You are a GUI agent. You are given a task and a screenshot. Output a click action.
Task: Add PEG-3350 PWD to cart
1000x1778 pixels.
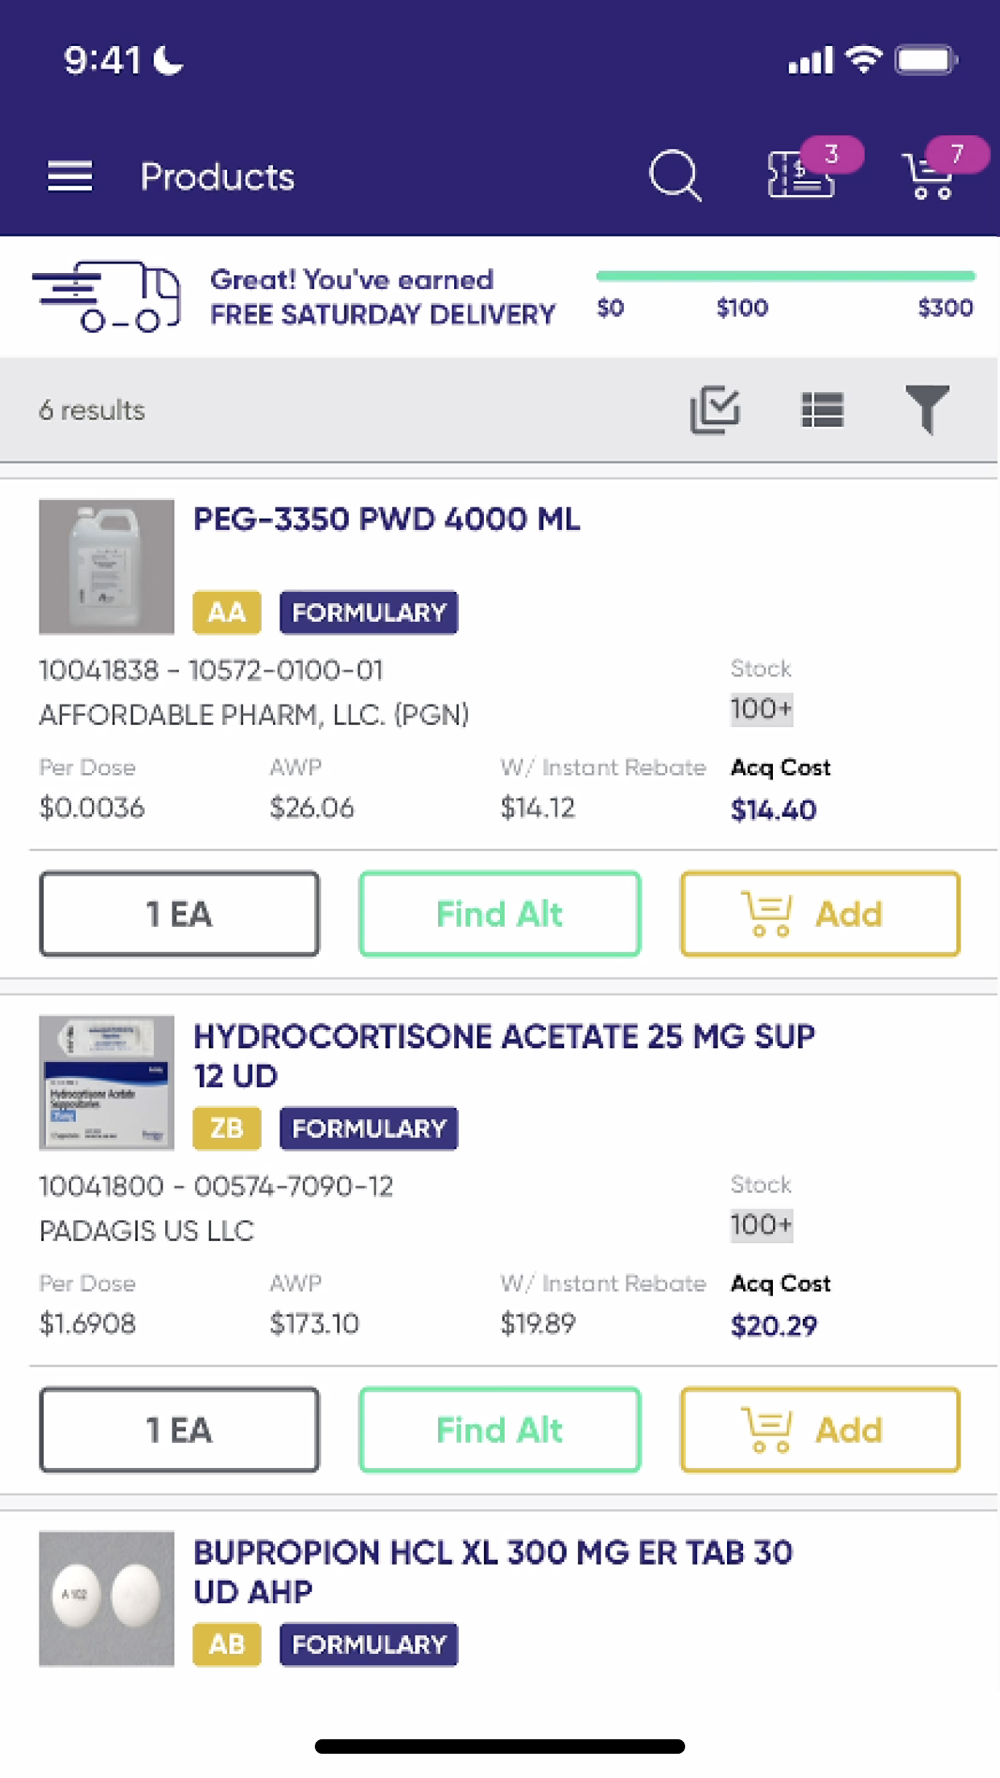click(x=820, y=914)
